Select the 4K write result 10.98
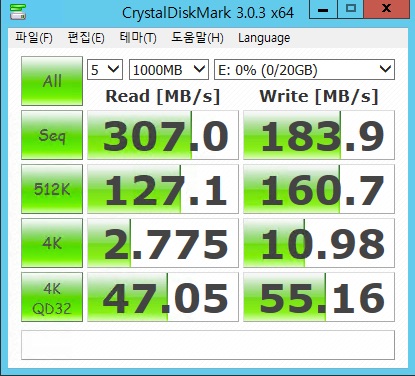Viewport: 415px width, 376px height. pos(319,243)
